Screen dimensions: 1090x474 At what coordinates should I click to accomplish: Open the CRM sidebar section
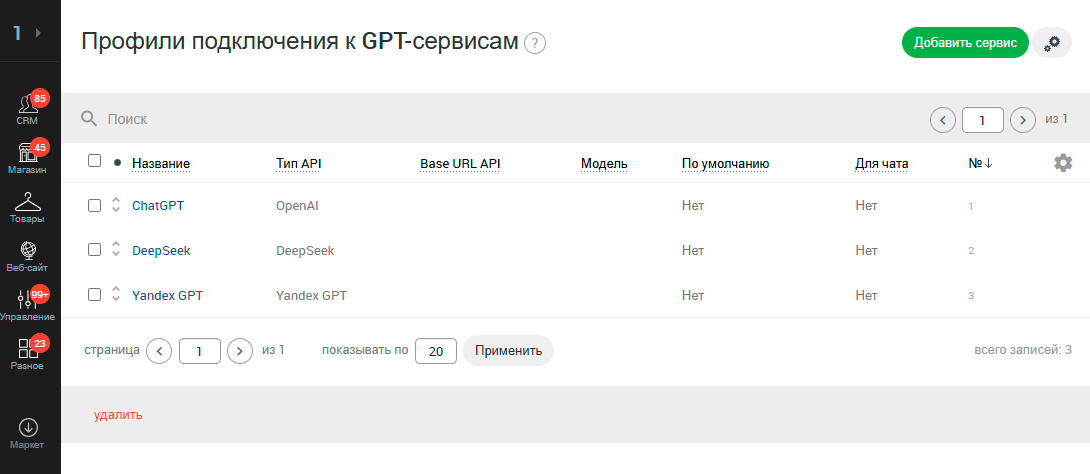coord(28,108)
